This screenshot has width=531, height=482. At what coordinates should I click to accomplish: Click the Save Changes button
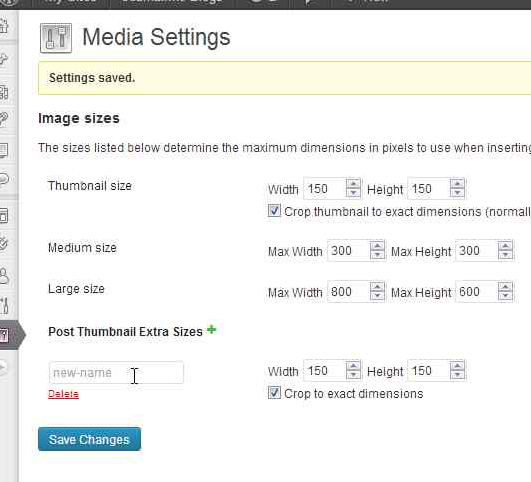coord(89,439)
